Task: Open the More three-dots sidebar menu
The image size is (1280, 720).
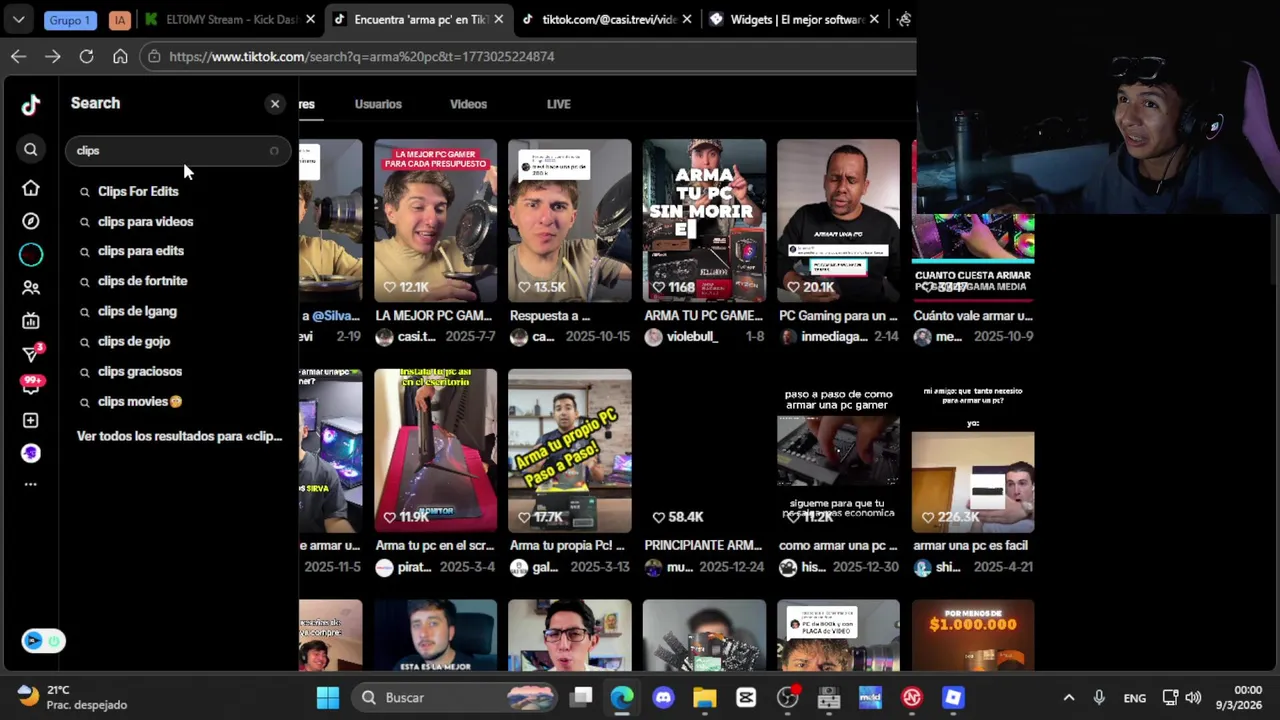Action: pos(31,484)
